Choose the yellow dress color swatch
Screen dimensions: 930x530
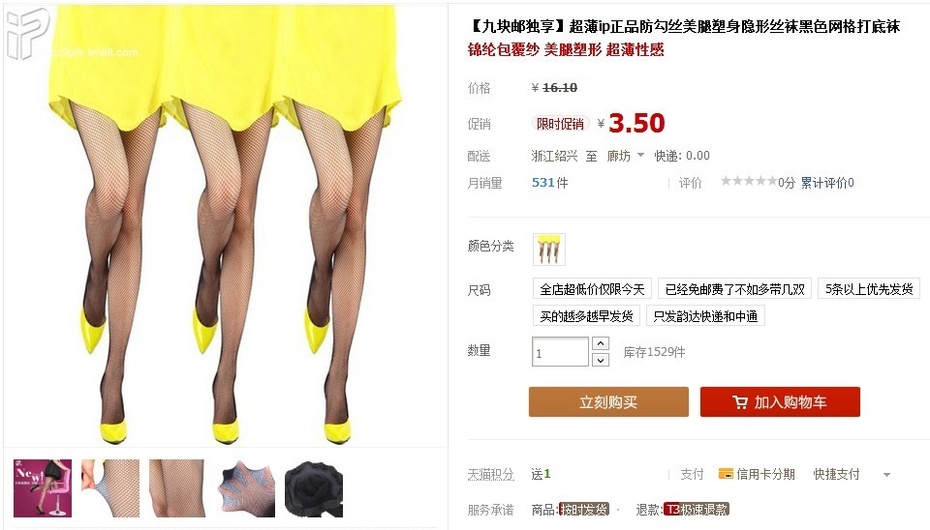pyautogui.click(x=549, y=249)
